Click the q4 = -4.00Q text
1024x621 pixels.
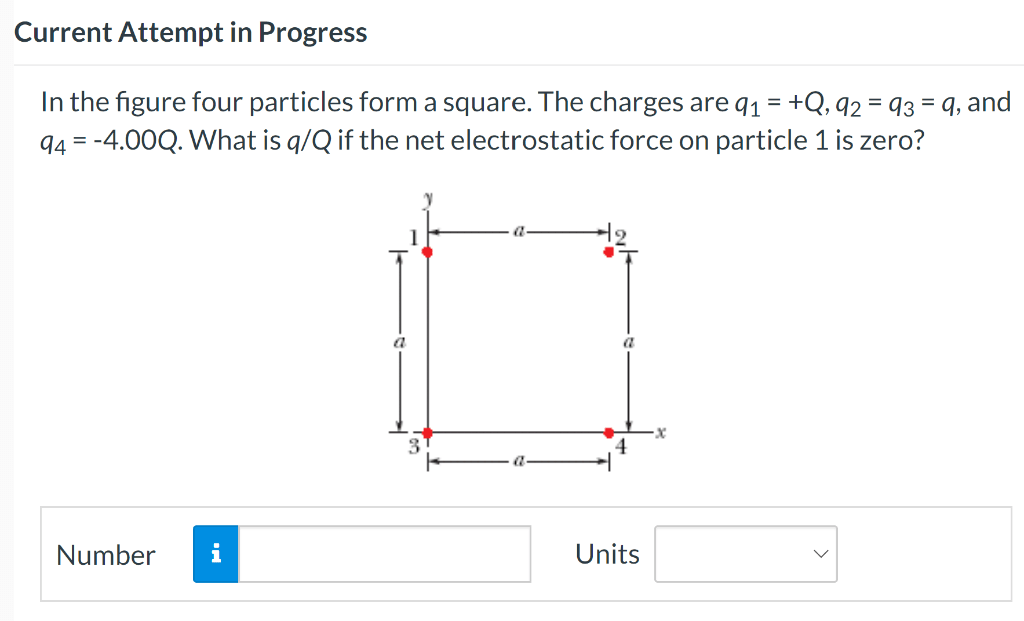(110, 141)
